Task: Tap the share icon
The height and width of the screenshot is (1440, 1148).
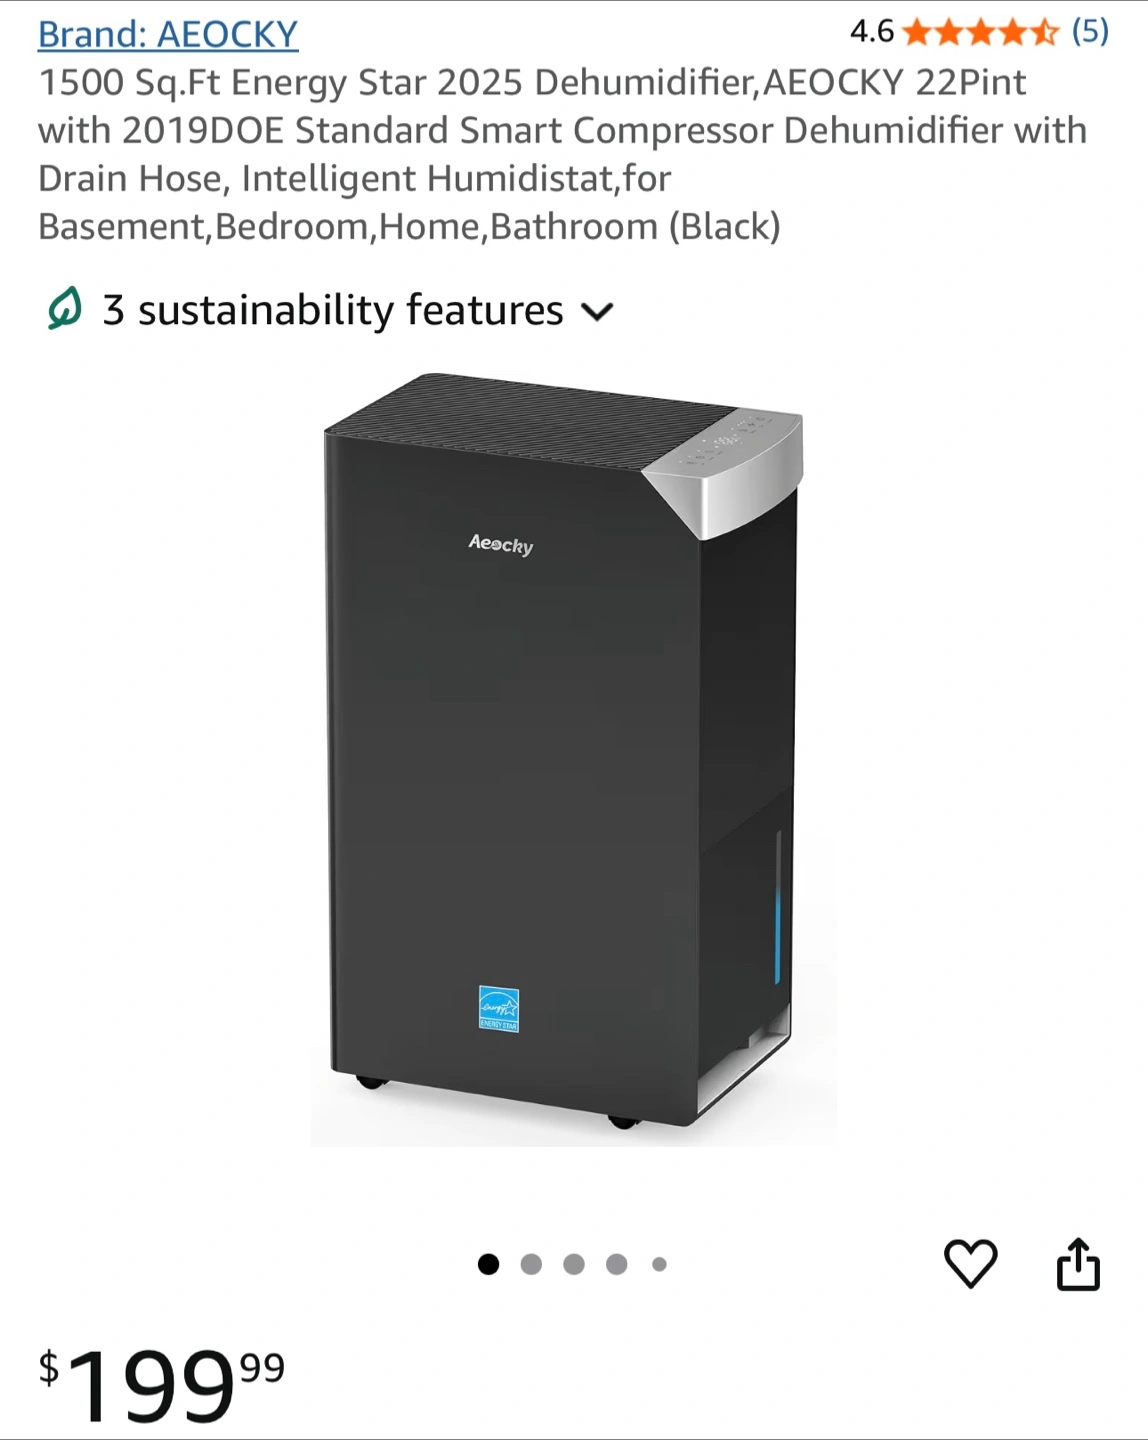Action: (x=1078, y=1264)
